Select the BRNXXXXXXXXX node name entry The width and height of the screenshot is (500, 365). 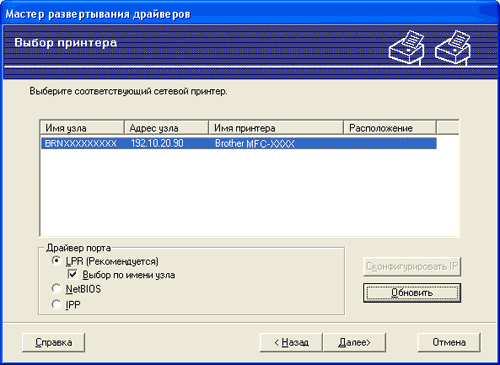tap(81, 144)
